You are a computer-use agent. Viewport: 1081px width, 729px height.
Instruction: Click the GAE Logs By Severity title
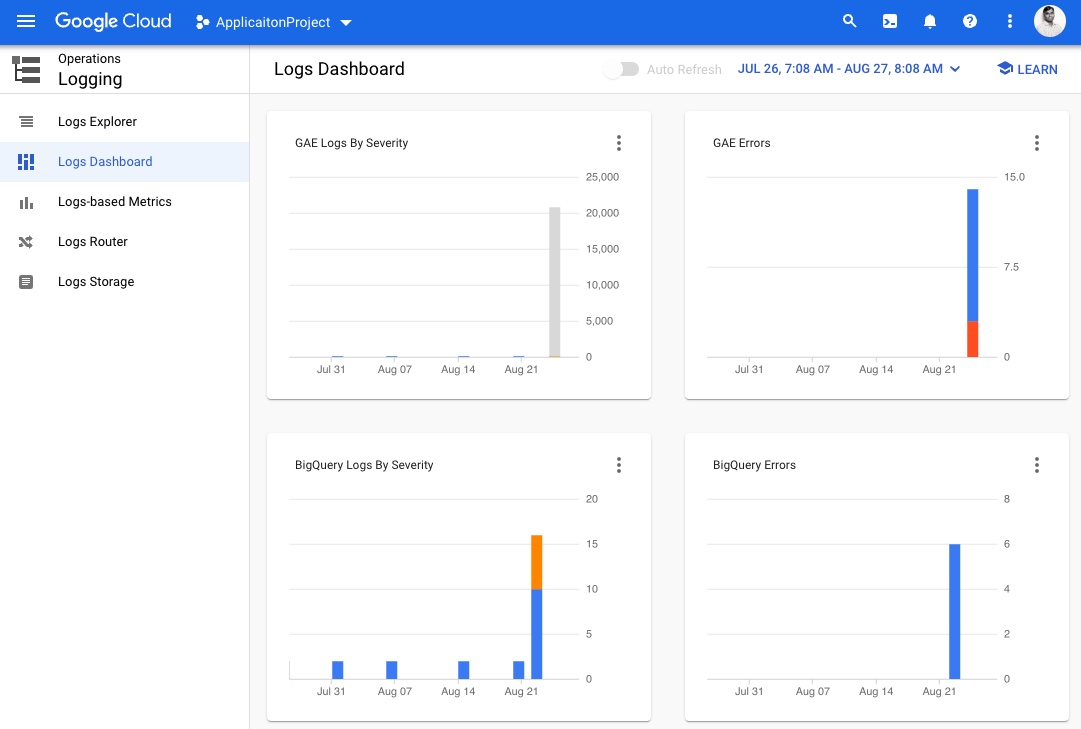[x=352, y=143]
